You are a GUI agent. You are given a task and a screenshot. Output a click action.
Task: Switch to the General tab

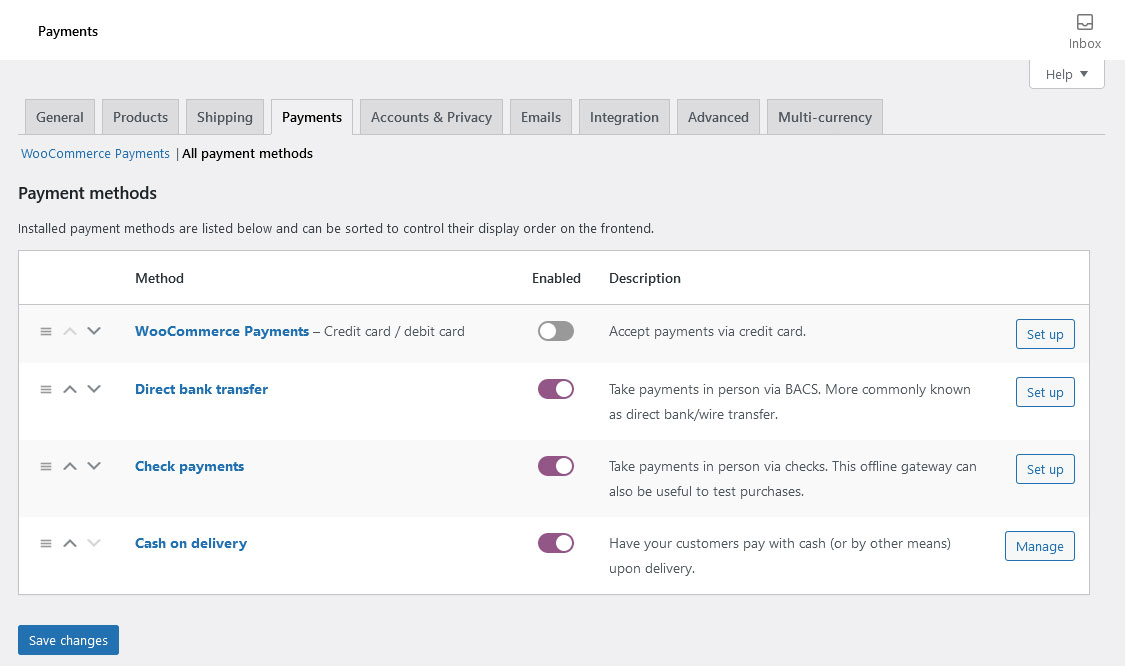tap(60, 117)
